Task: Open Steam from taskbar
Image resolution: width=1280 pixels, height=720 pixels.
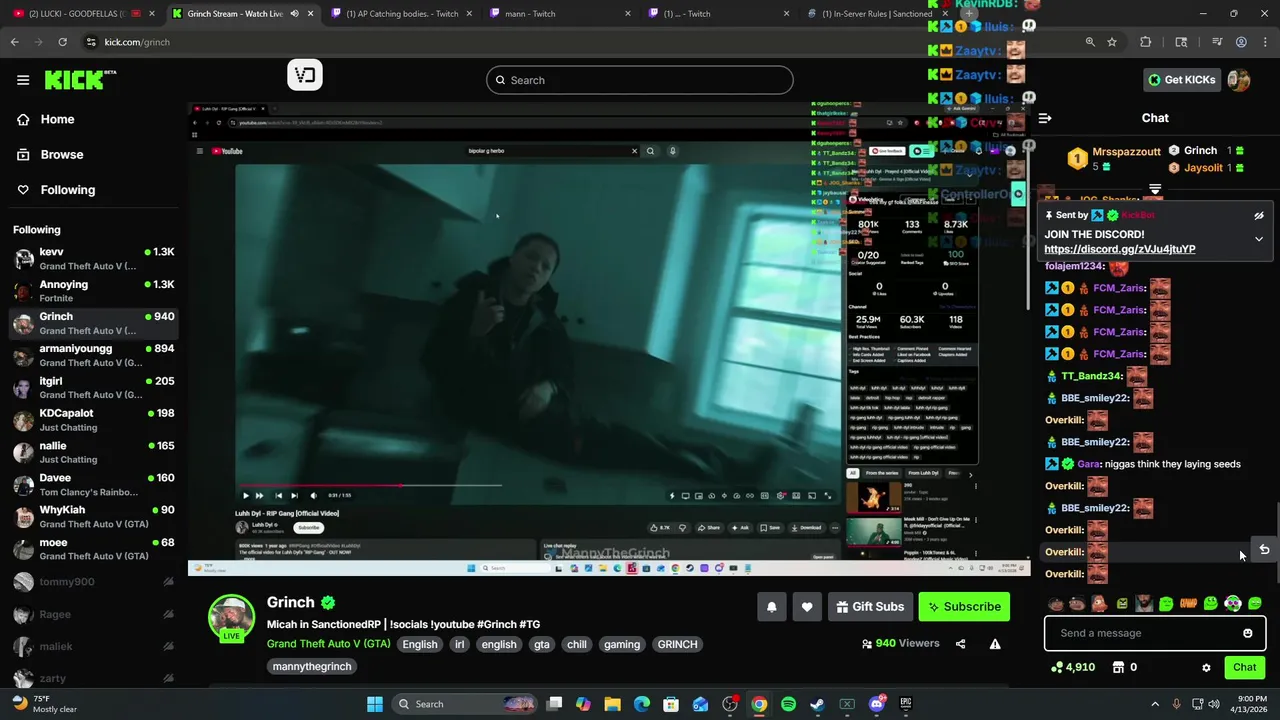Action: click(x=817, y=704)
